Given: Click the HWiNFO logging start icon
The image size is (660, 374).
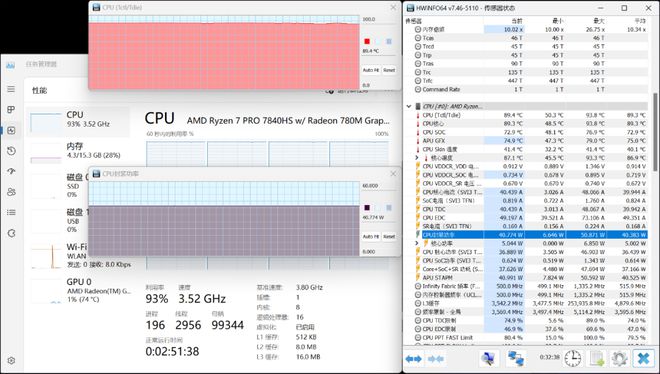Looking at the screenshot, I should click(597, 358).
